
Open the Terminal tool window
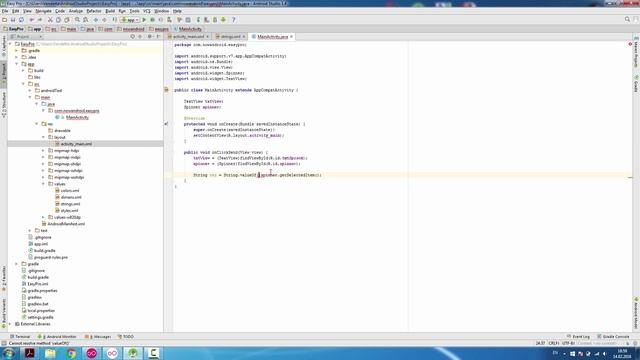pyautogui.click(x=20, y=337)
